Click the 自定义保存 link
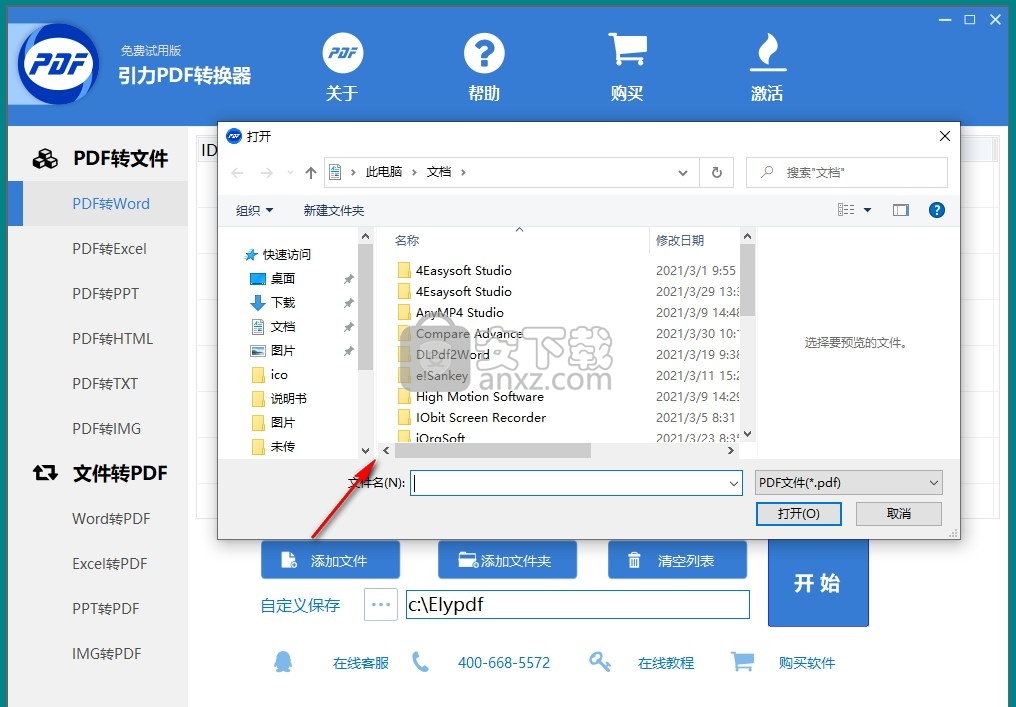Screen dimensions: 1016x707 300,605
